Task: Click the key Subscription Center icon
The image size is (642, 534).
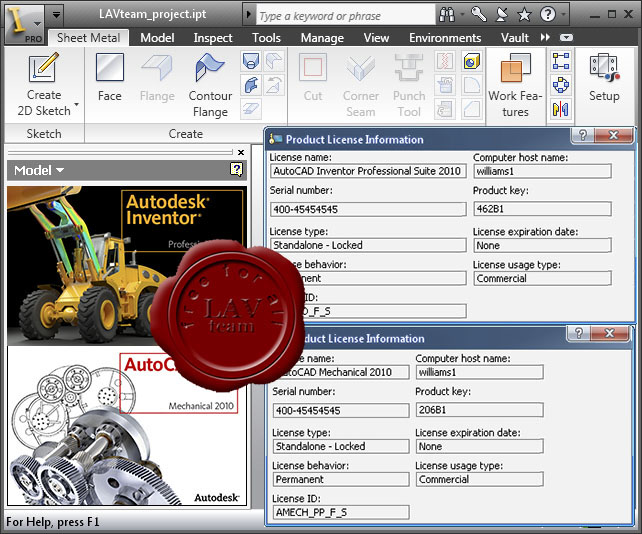Action: point(478,15)
